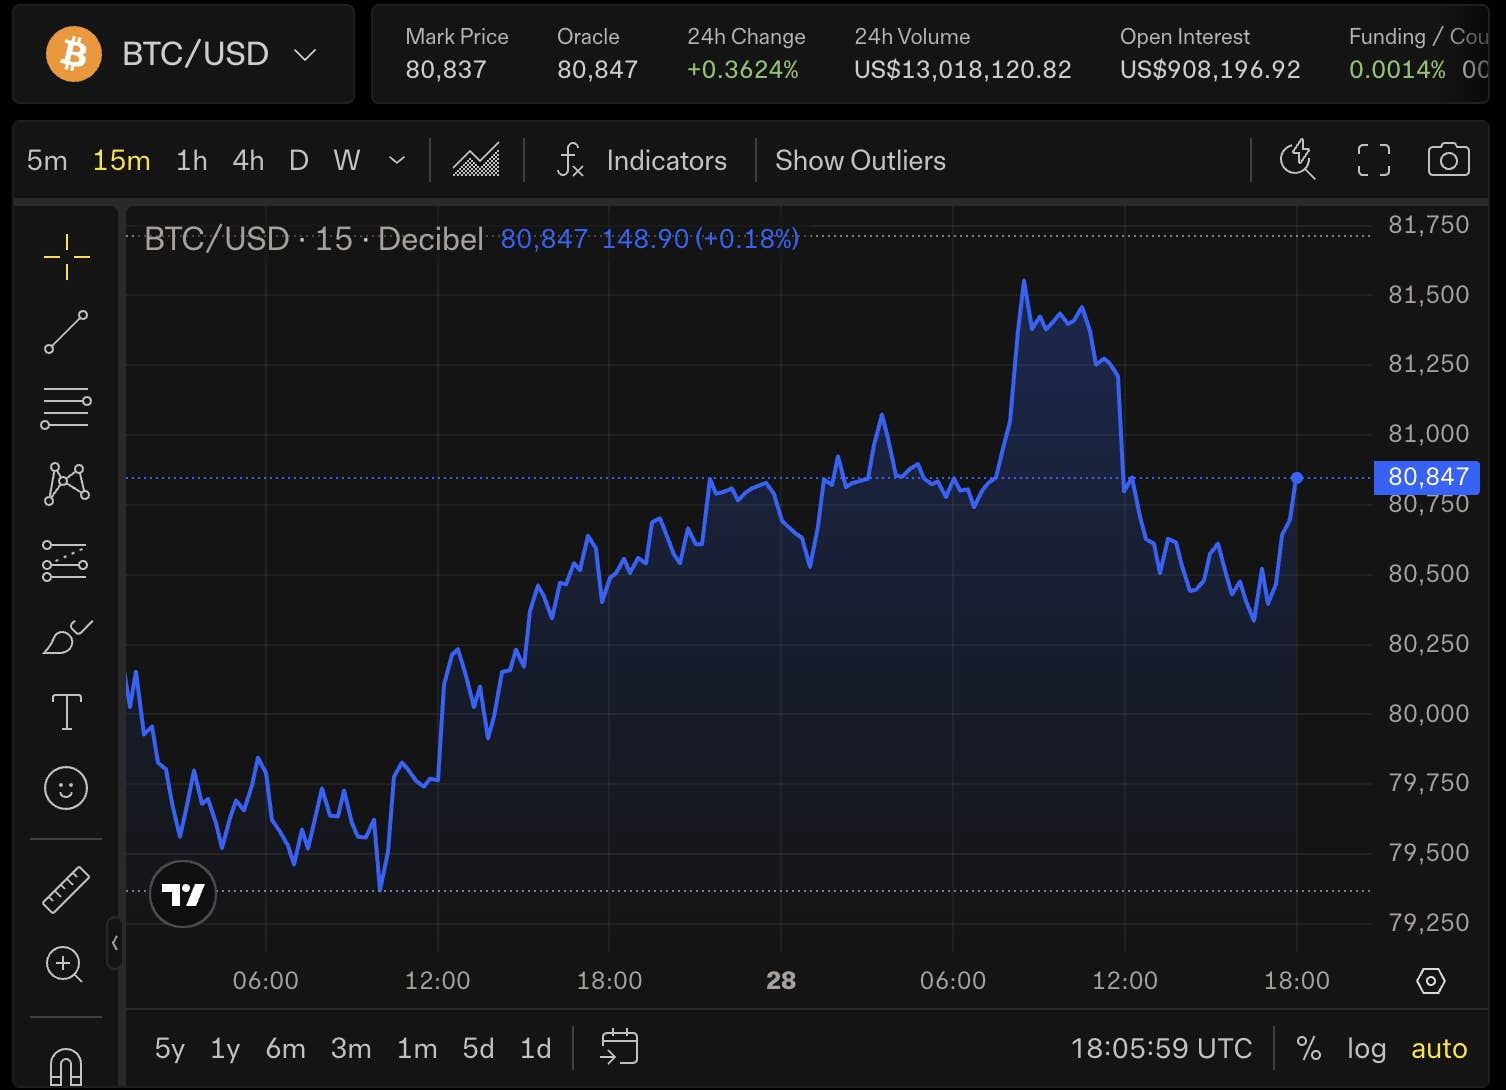Screen dimensions: 1506x1090
Task: Select the 15m interval
Action: pyautogui.click(x=121, y=160)
